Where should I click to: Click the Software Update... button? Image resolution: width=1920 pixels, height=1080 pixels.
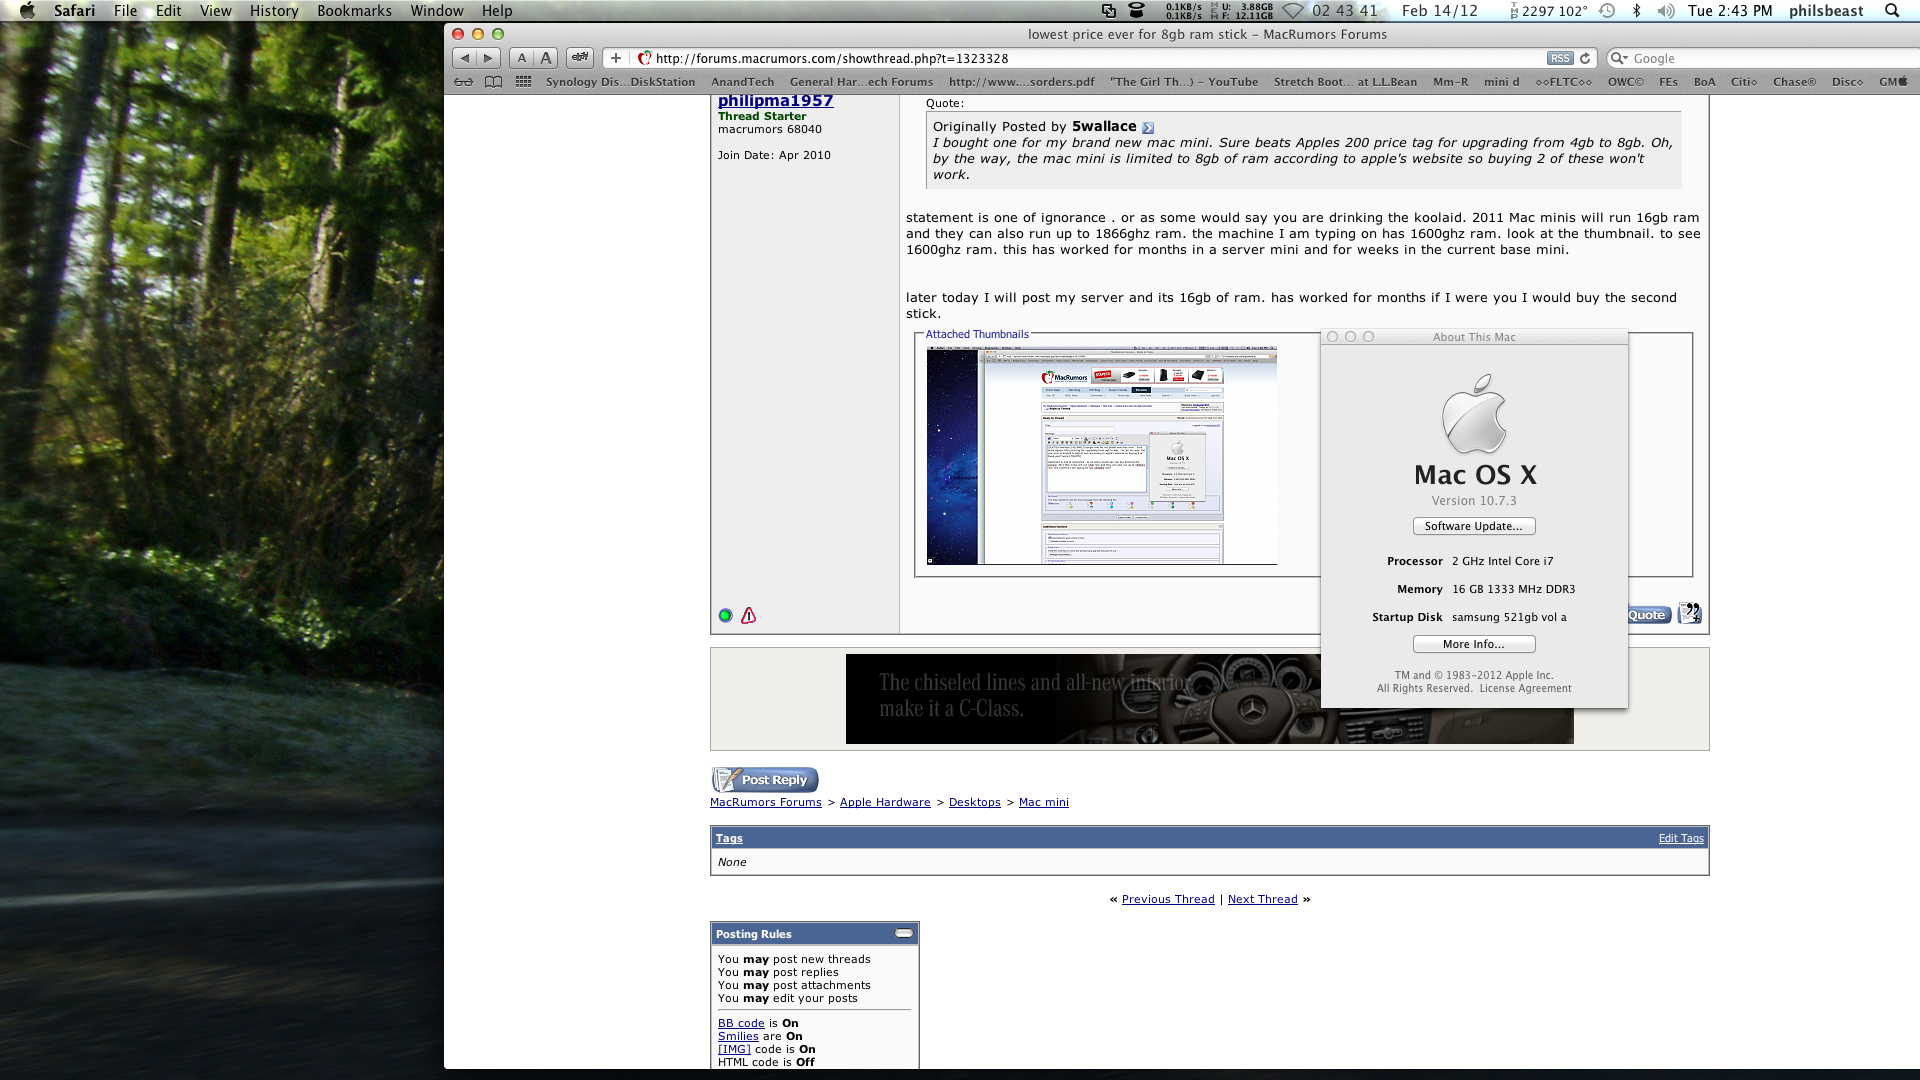[x=1473, y=526]
